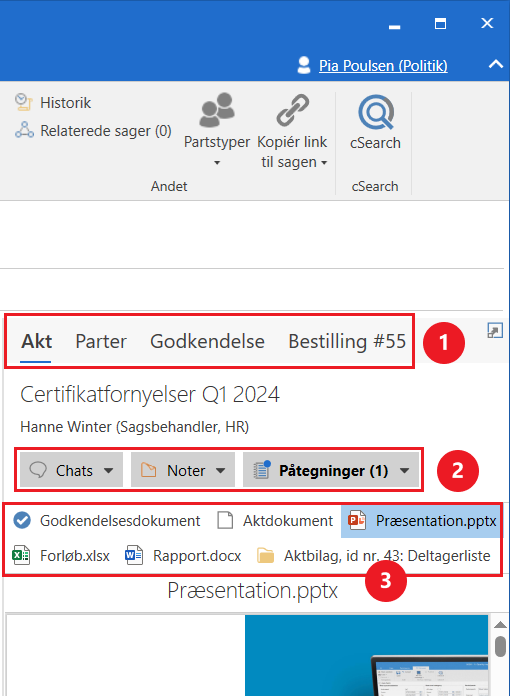Select Præsentation.pptx in the file list
Image resolution: width=510 pixels, height=696 pixels.
pyautogui.click(x=421, y=520)
